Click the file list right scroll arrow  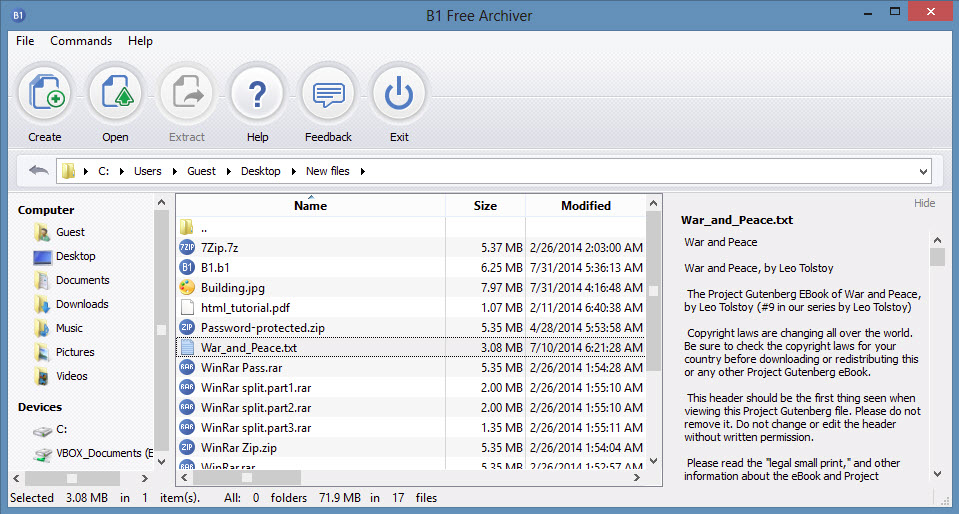637,477
